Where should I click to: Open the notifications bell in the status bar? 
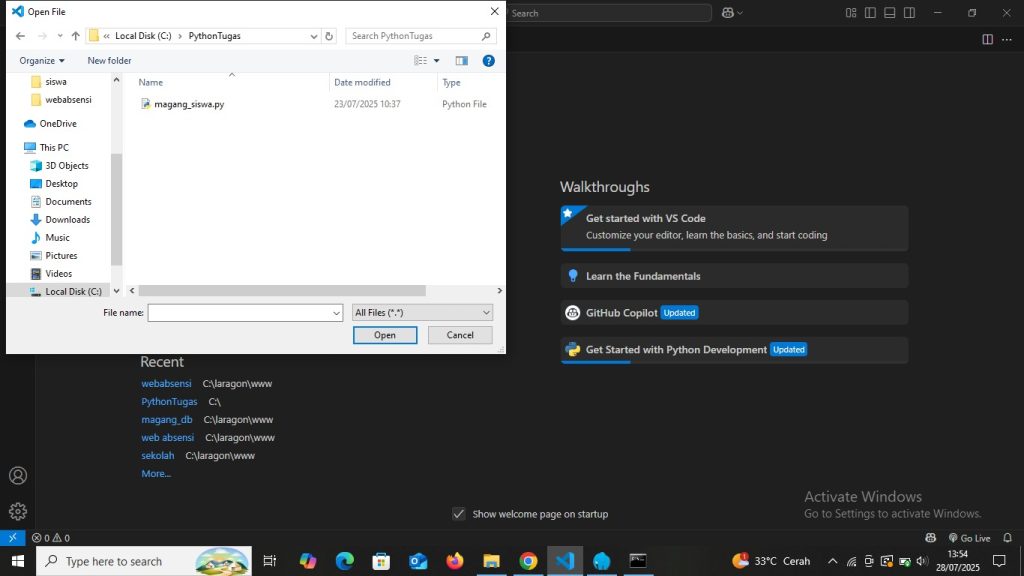pos(1006,537)
